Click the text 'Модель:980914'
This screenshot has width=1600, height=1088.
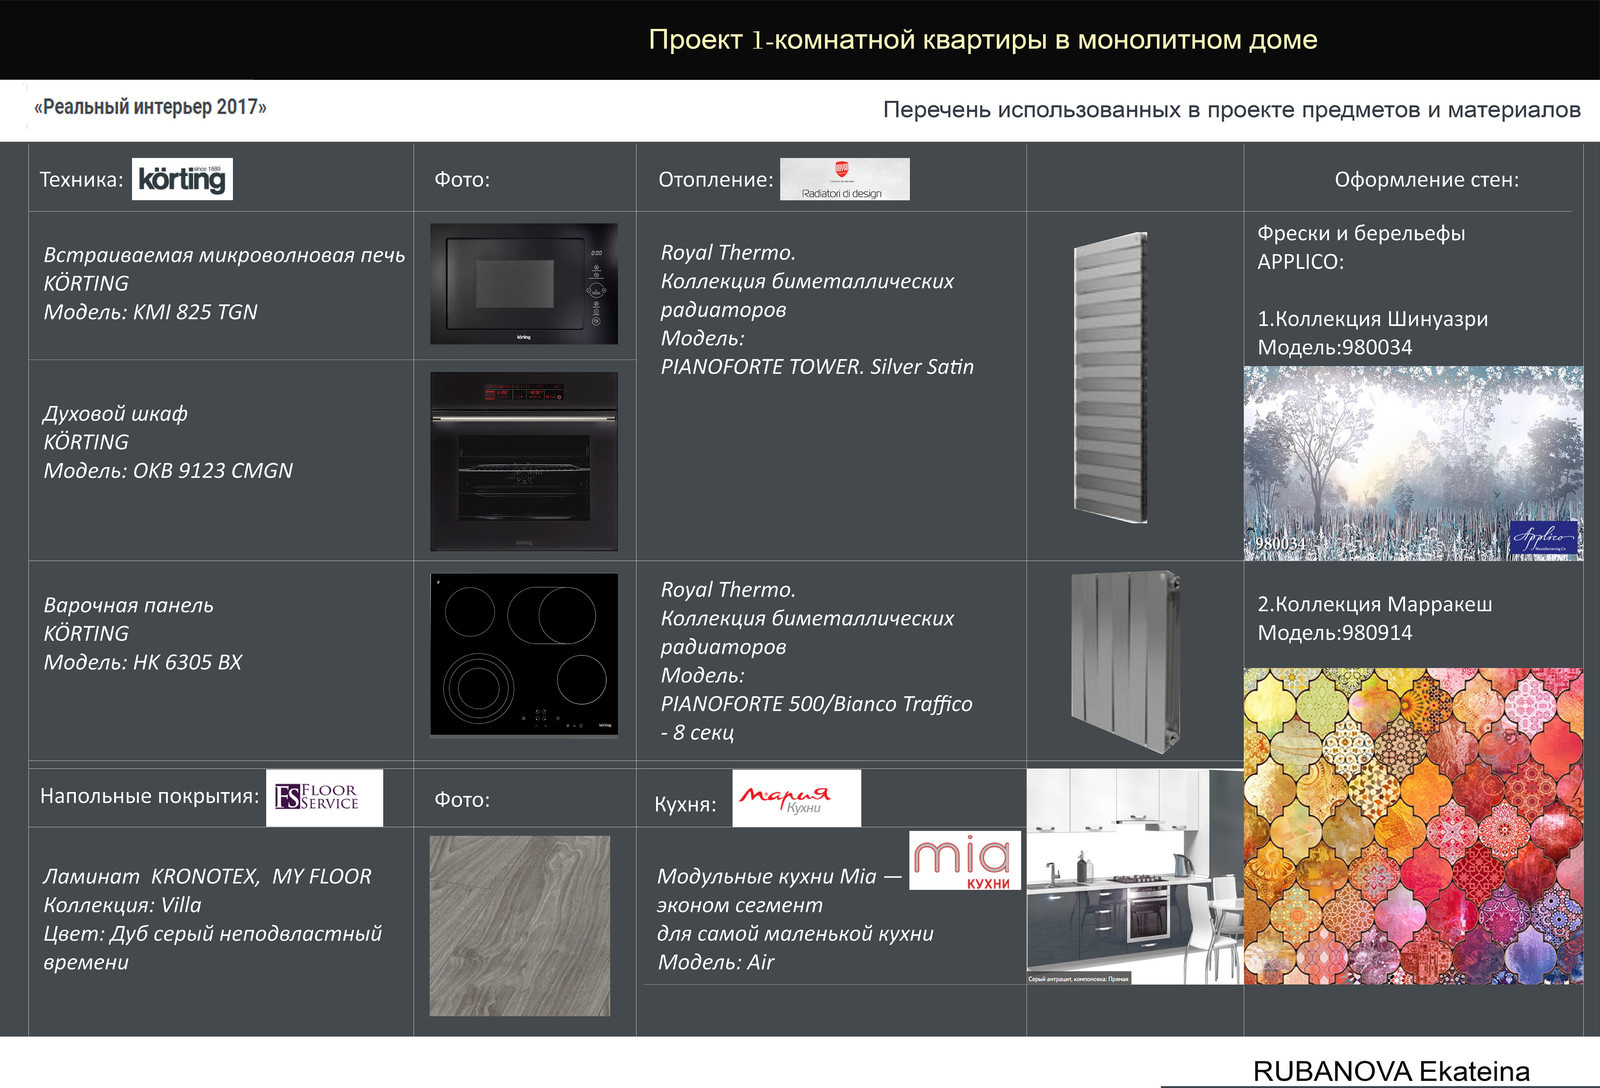[x=1335, y=633]
